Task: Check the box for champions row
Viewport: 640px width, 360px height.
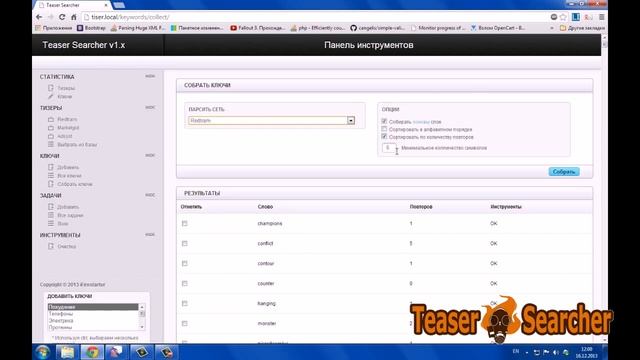Action: pos(184,224)
